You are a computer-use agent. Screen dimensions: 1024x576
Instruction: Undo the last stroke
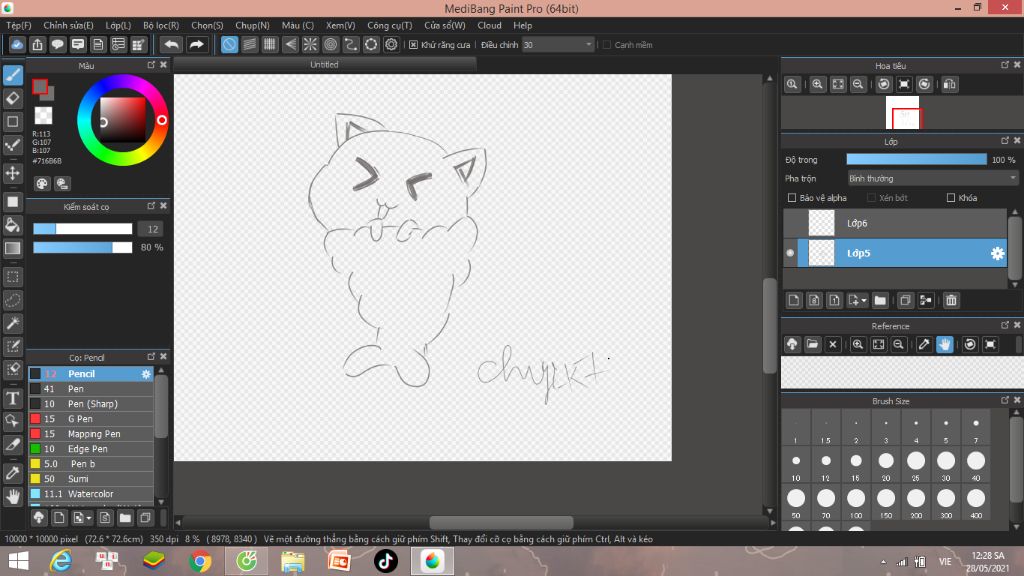(171, 44)
